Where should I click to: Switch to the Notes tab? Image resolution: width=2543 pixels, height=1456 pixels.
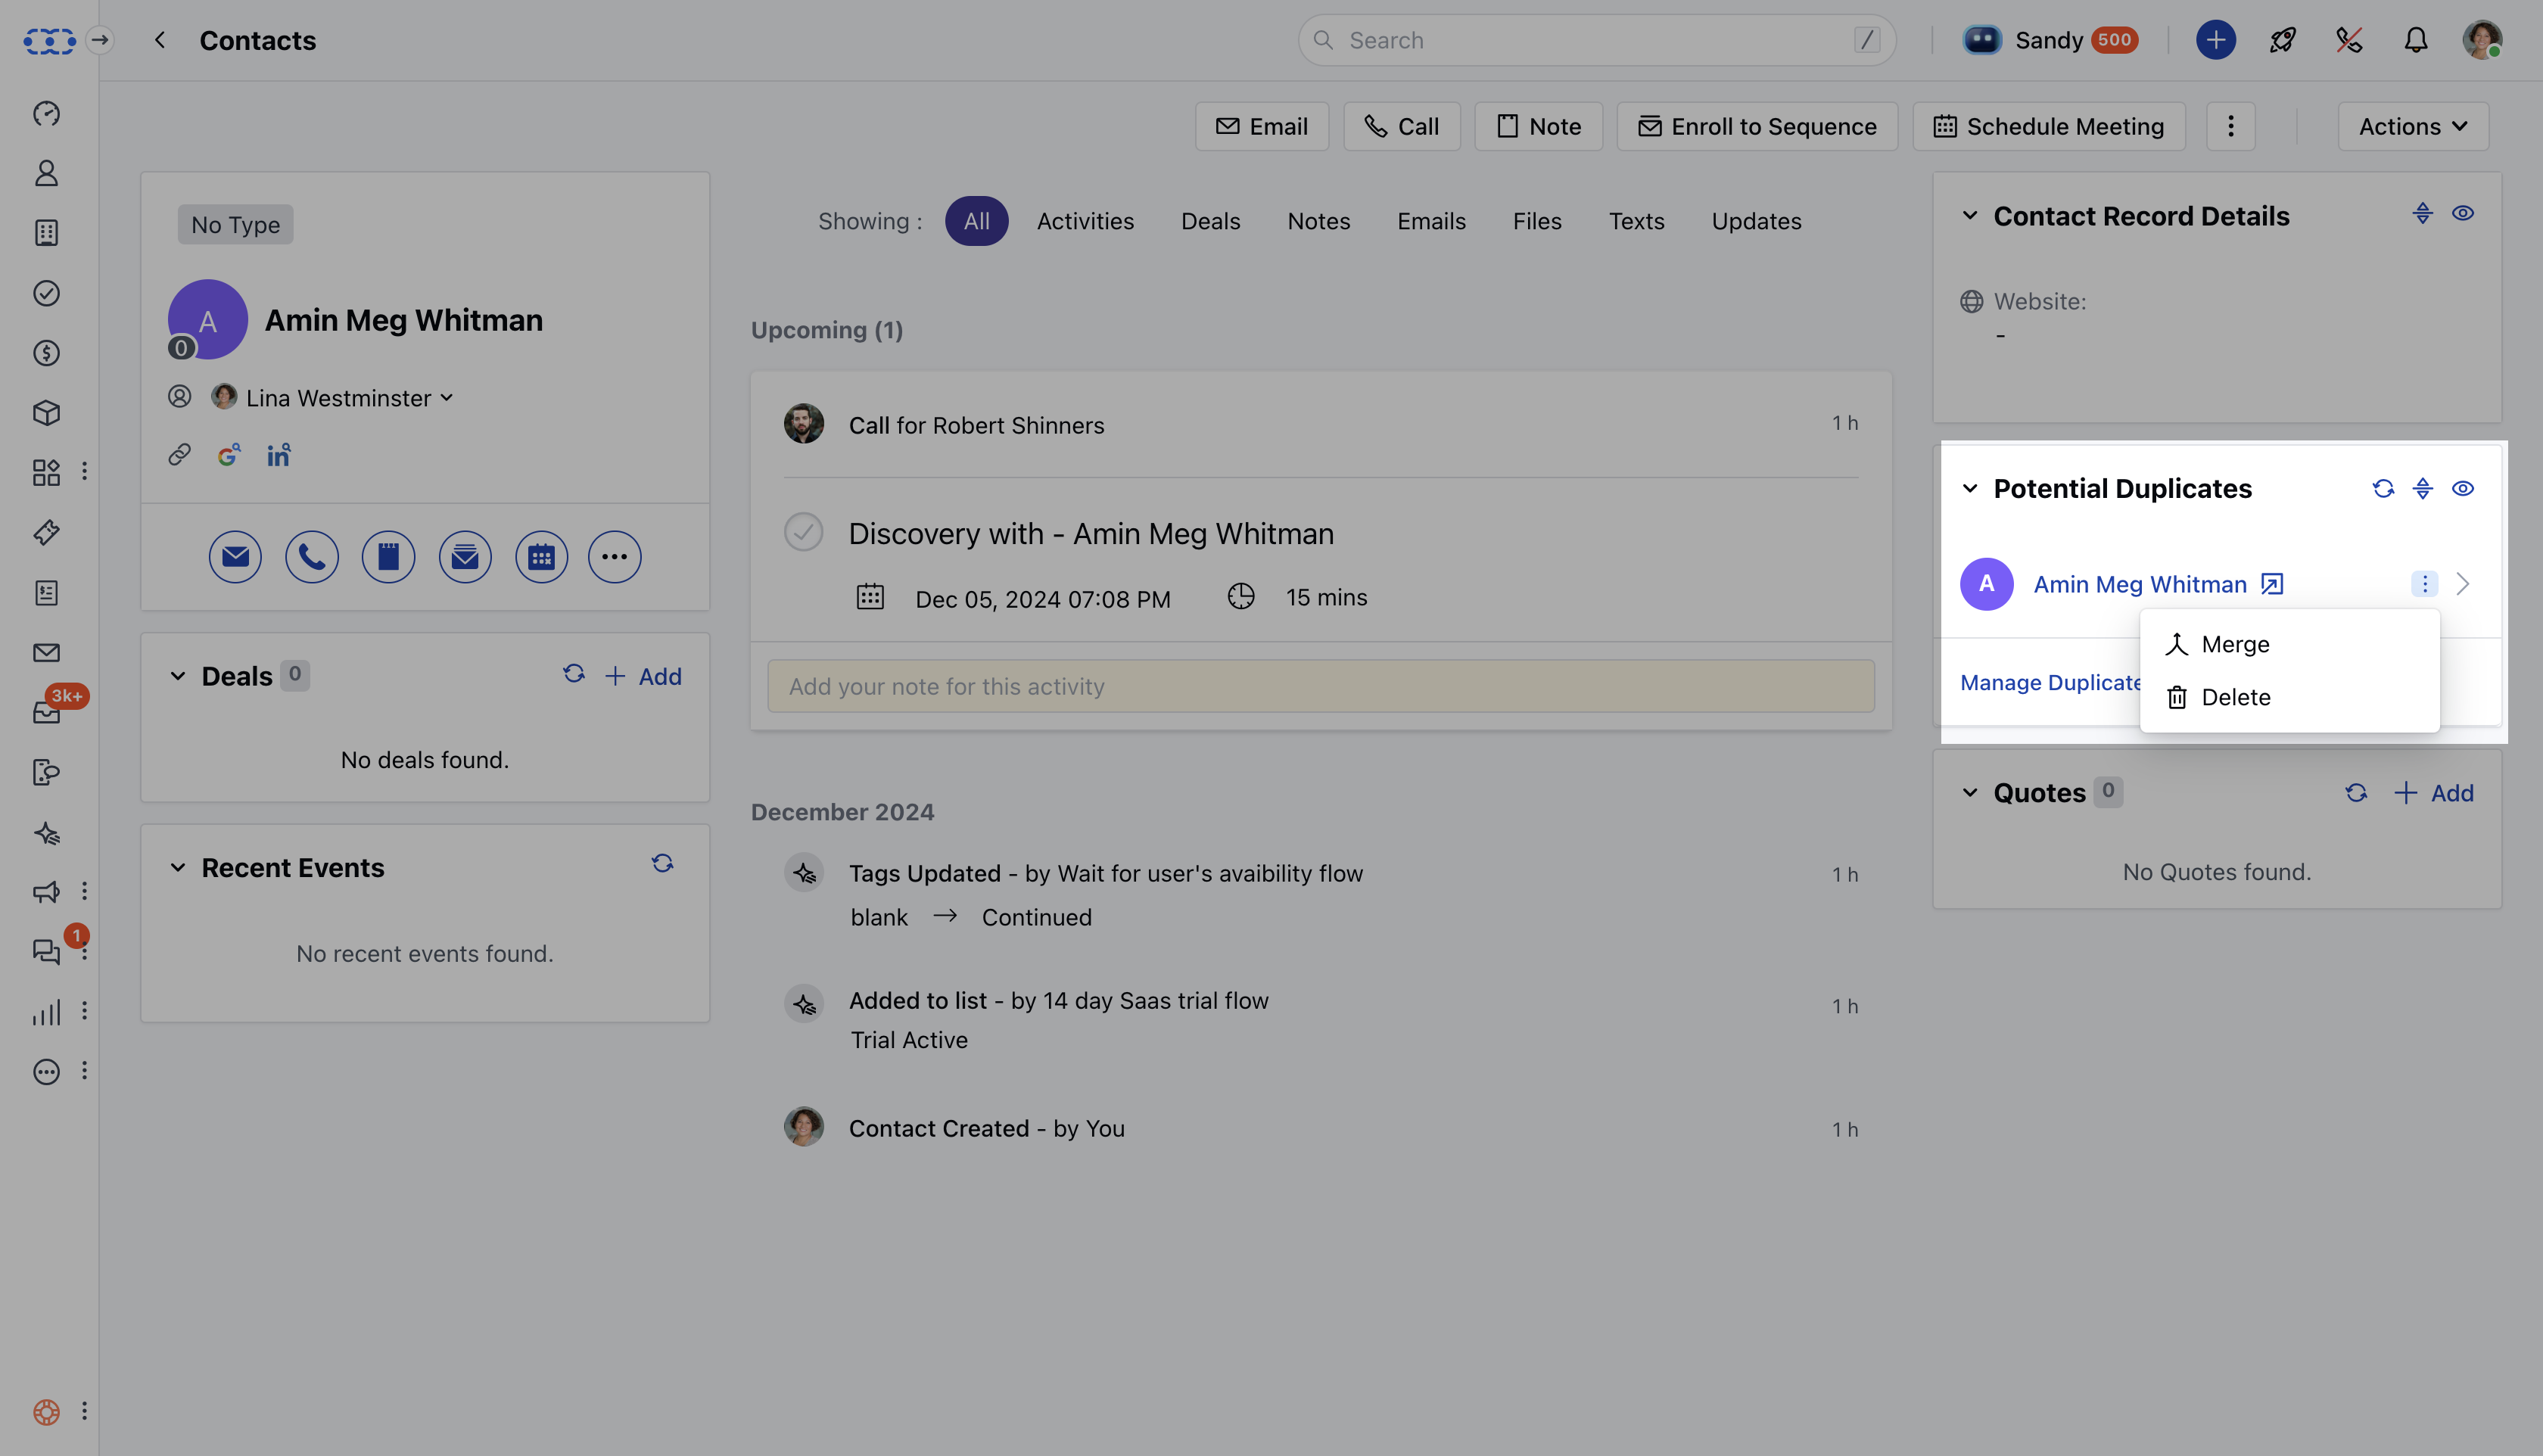pyautogui.click(x=1318, y=221)
